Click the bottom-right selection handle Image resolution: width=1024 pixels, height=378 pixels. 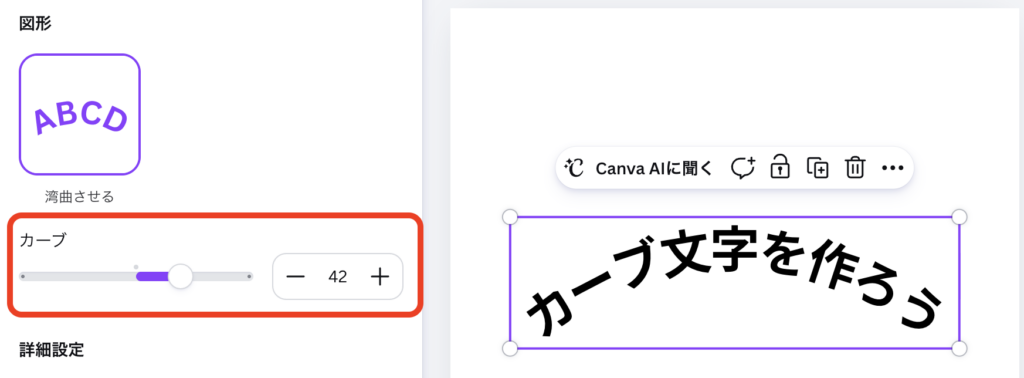coord(959,348)
